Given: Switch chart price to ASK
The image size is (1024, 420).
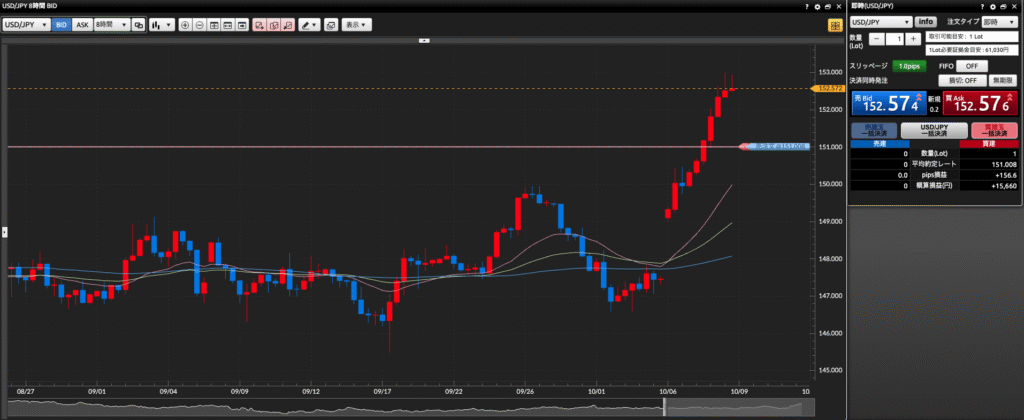Looking at the screenshot, I should [x=82, y=24].
